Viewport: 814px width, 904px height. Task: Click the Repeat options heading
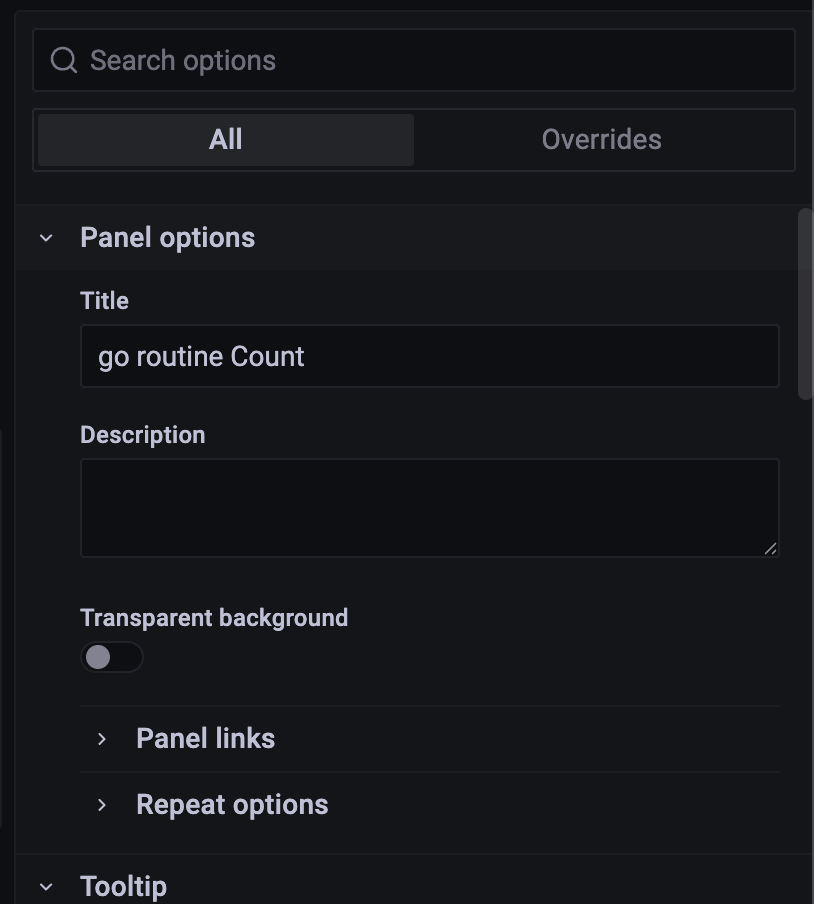coord(232,805)
